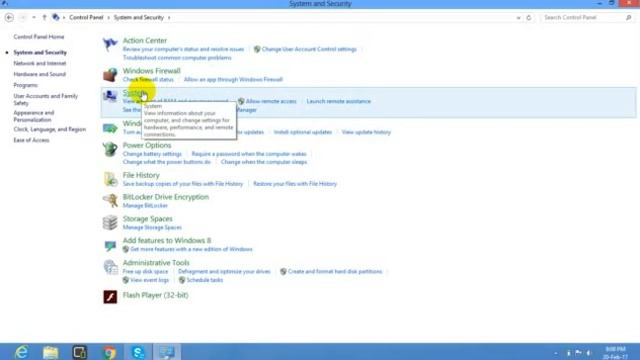
Task: Click Restore your files with File History
Action: [295, 184]
